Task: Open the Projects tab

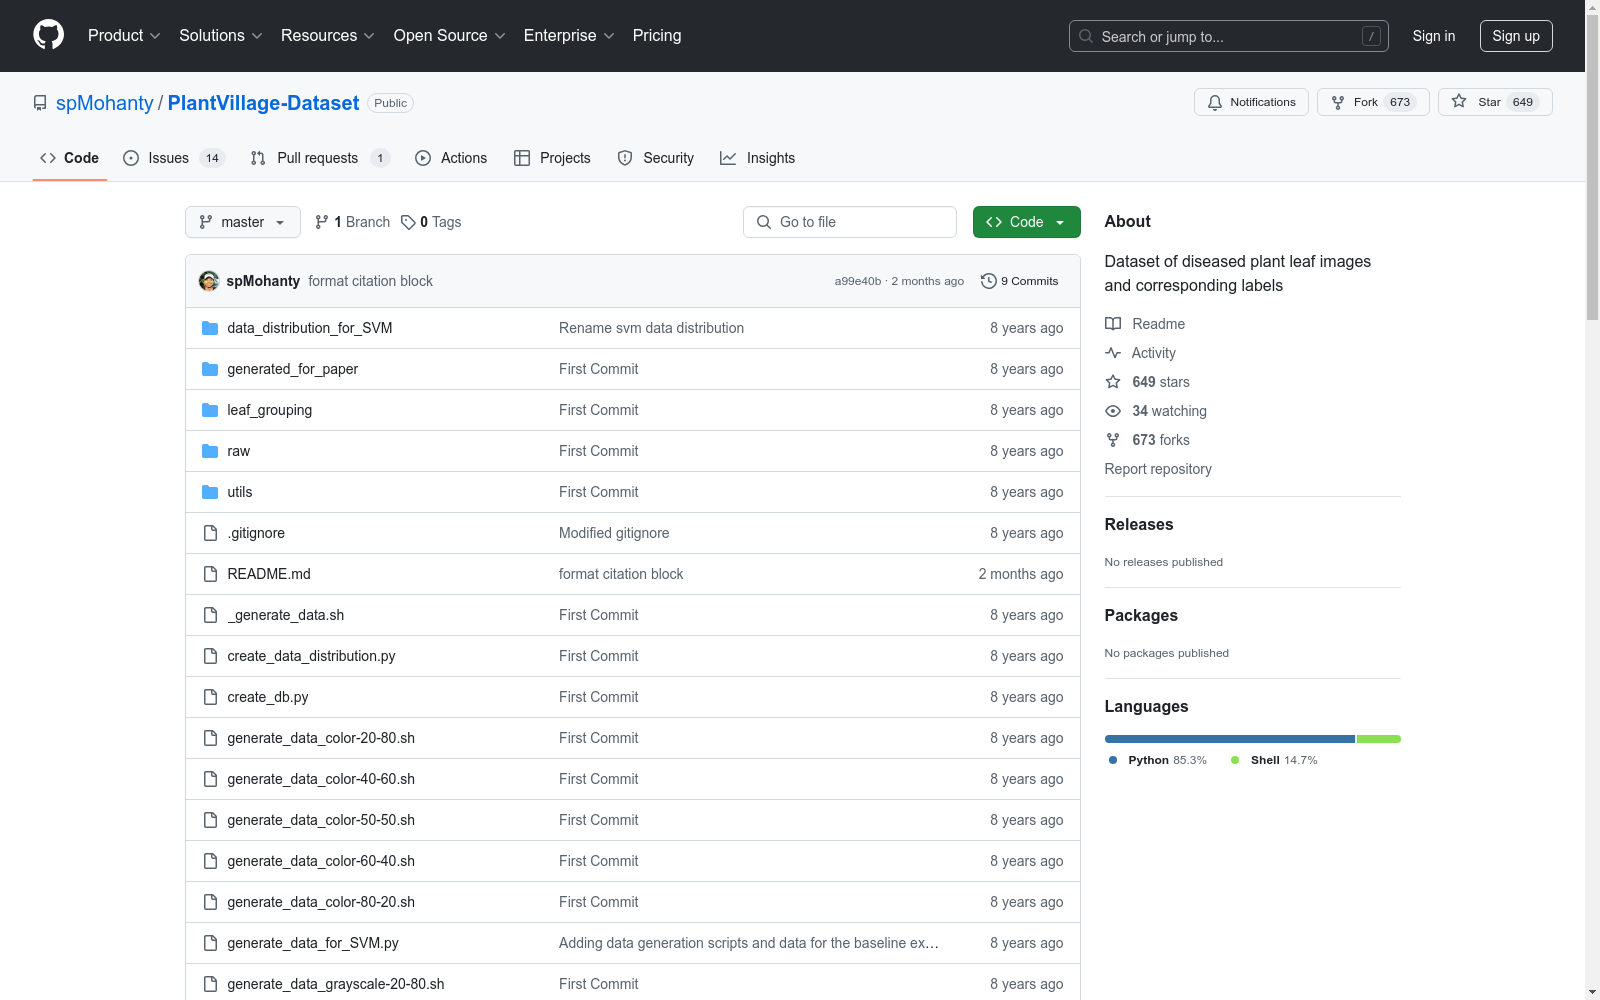Action: [552, 158]
